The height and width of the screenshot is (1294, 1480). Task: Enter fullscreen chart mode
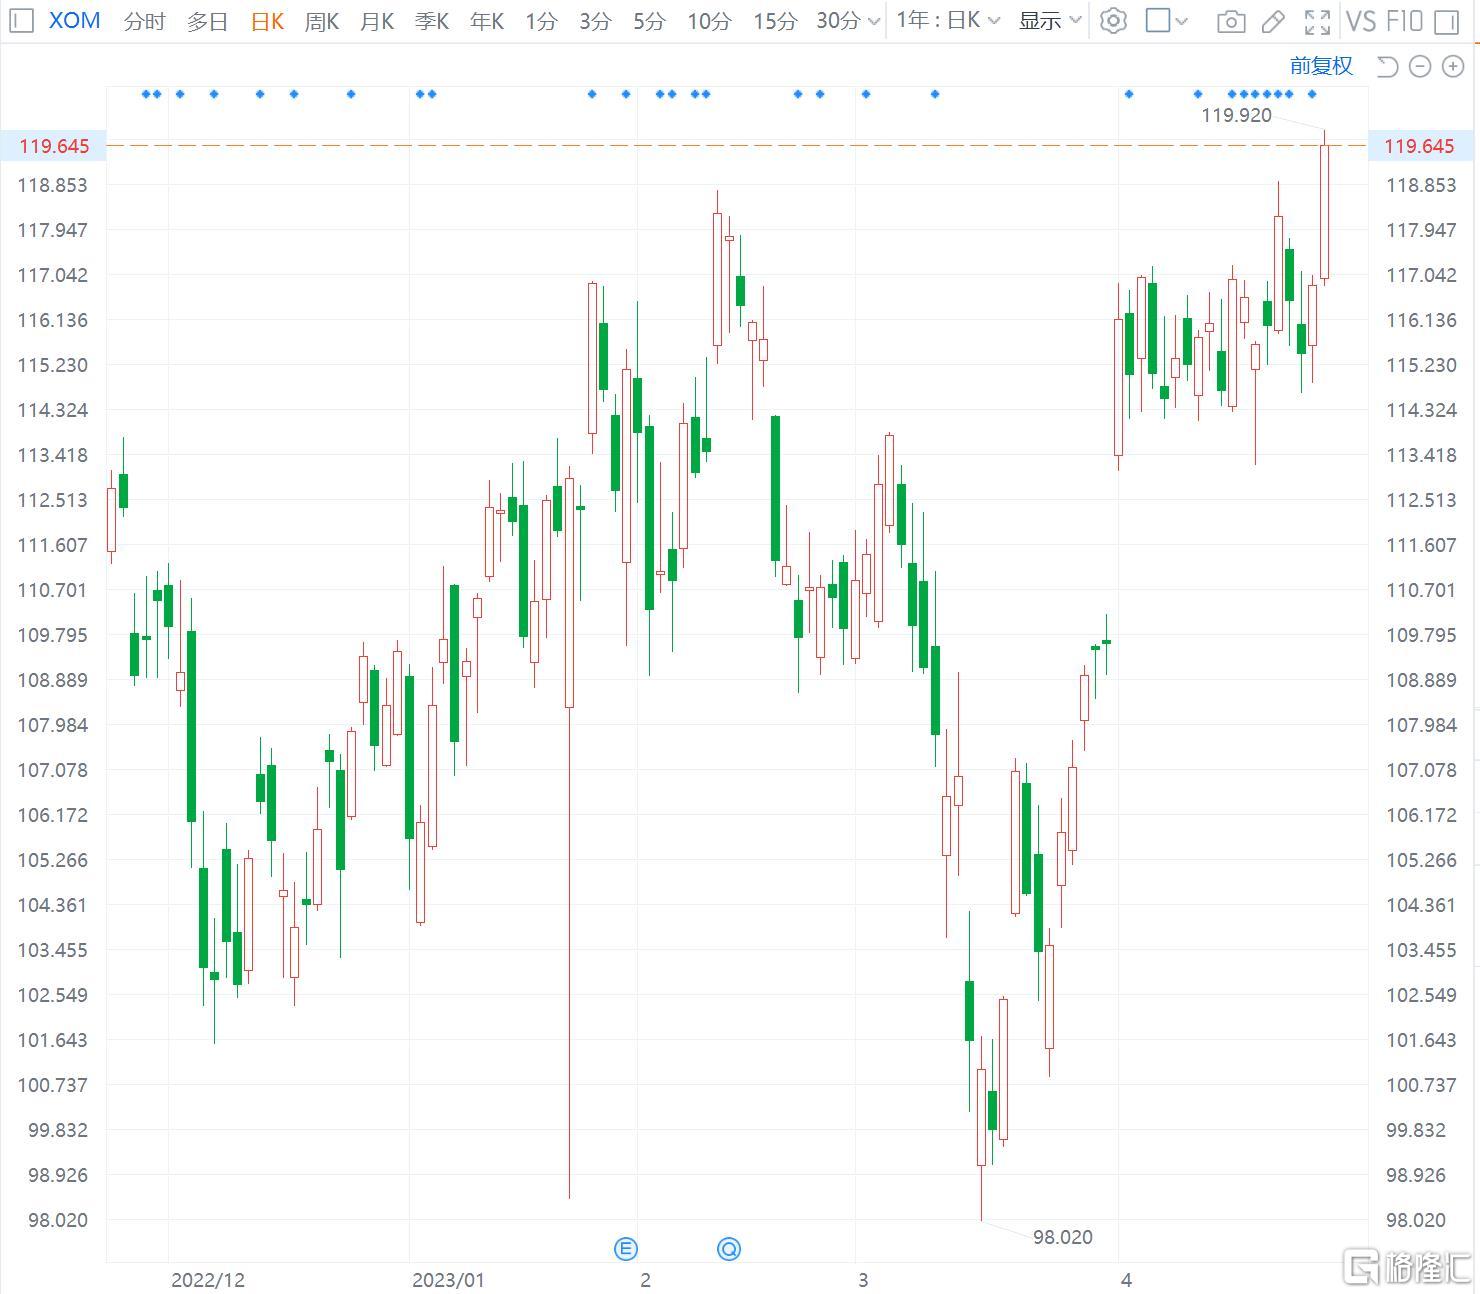(1318, 21)
